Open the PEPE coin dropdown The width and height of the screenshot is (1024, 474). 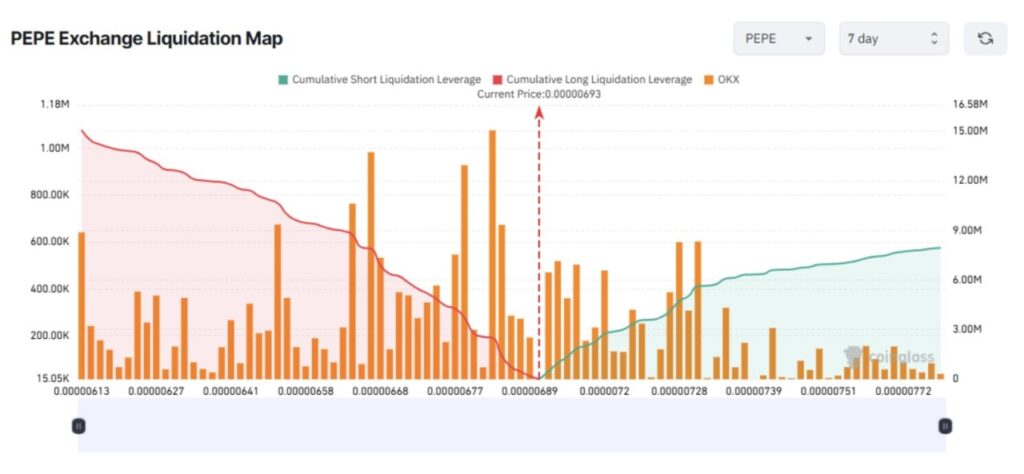coord(778,39)
